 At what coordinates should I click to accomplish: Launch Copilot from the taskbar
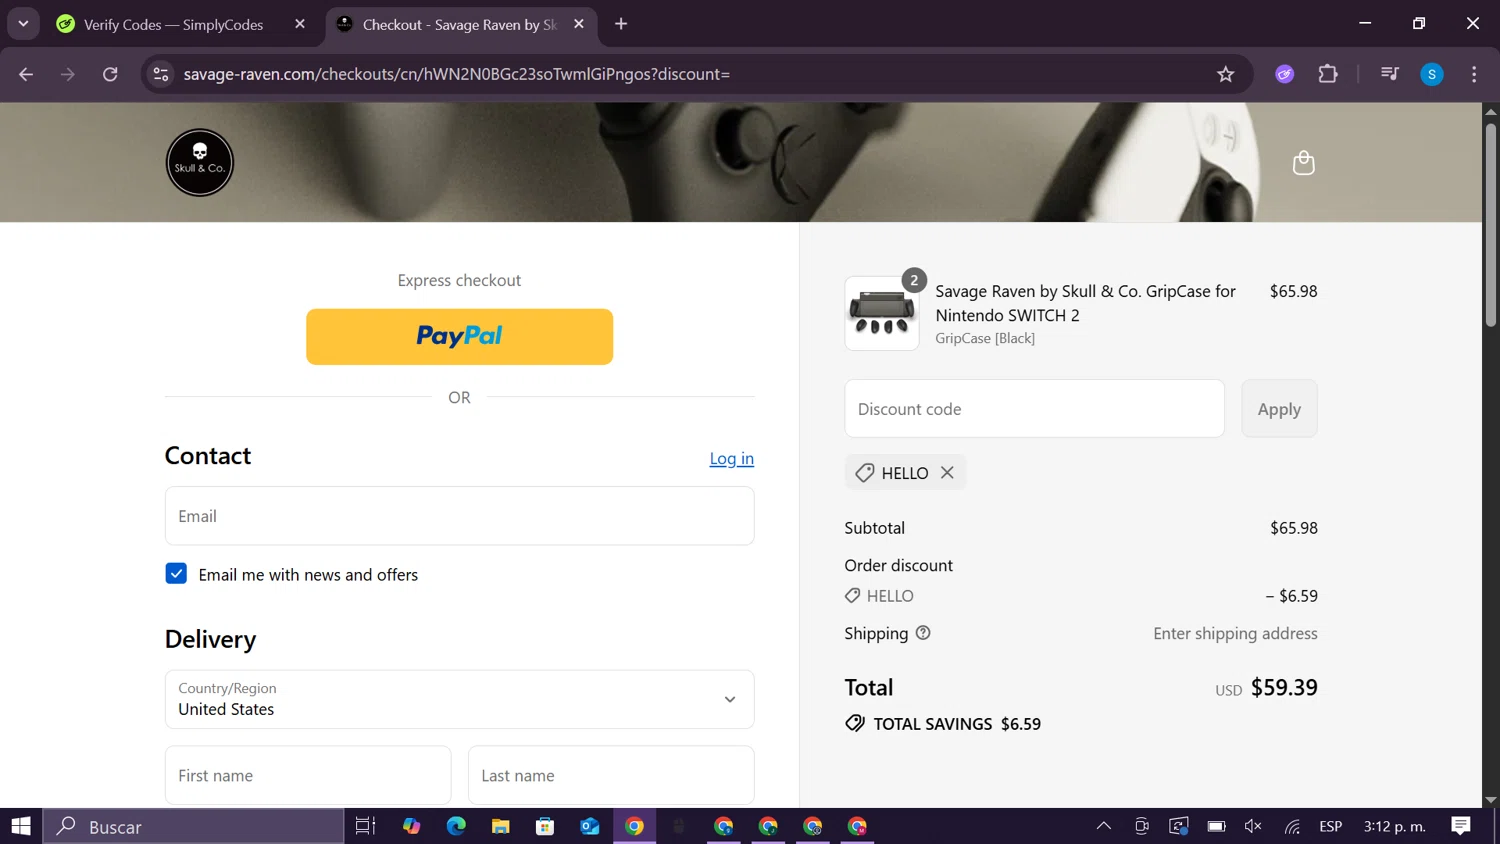[411, 826]
